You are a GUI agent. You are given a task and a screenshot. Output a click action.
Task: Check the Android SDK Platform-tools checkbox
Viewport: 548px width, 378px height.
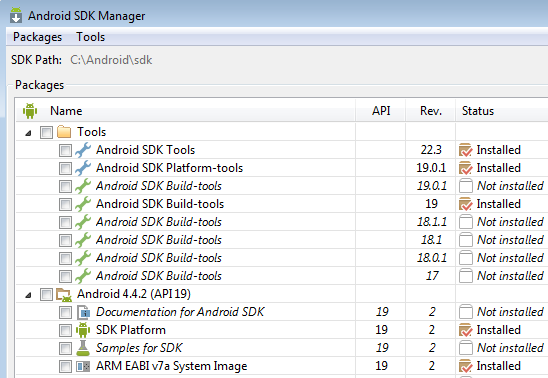pyautogui.click(x=65, y=168)
